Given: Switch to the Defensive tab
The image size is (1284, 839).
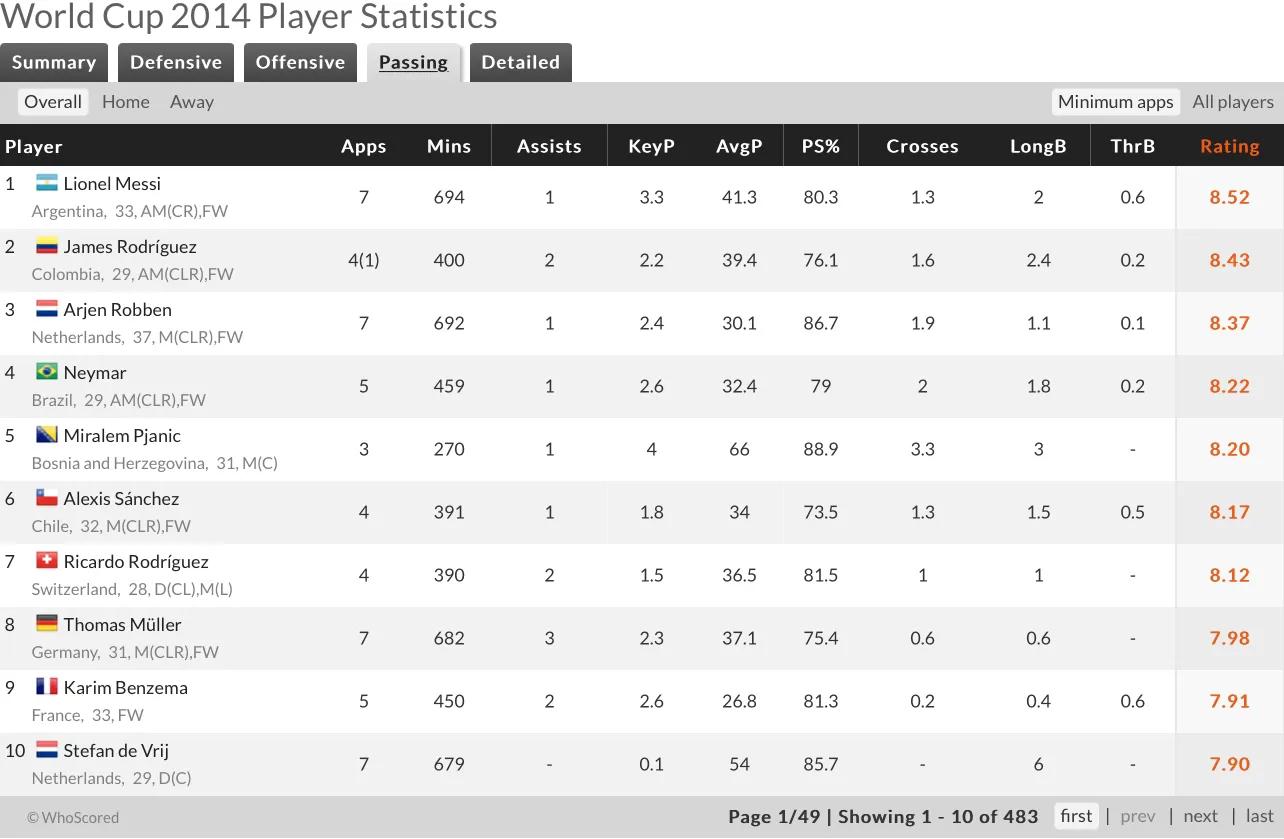Looking at the screenshot, I should pyautogui.click(x=176, y=62).
